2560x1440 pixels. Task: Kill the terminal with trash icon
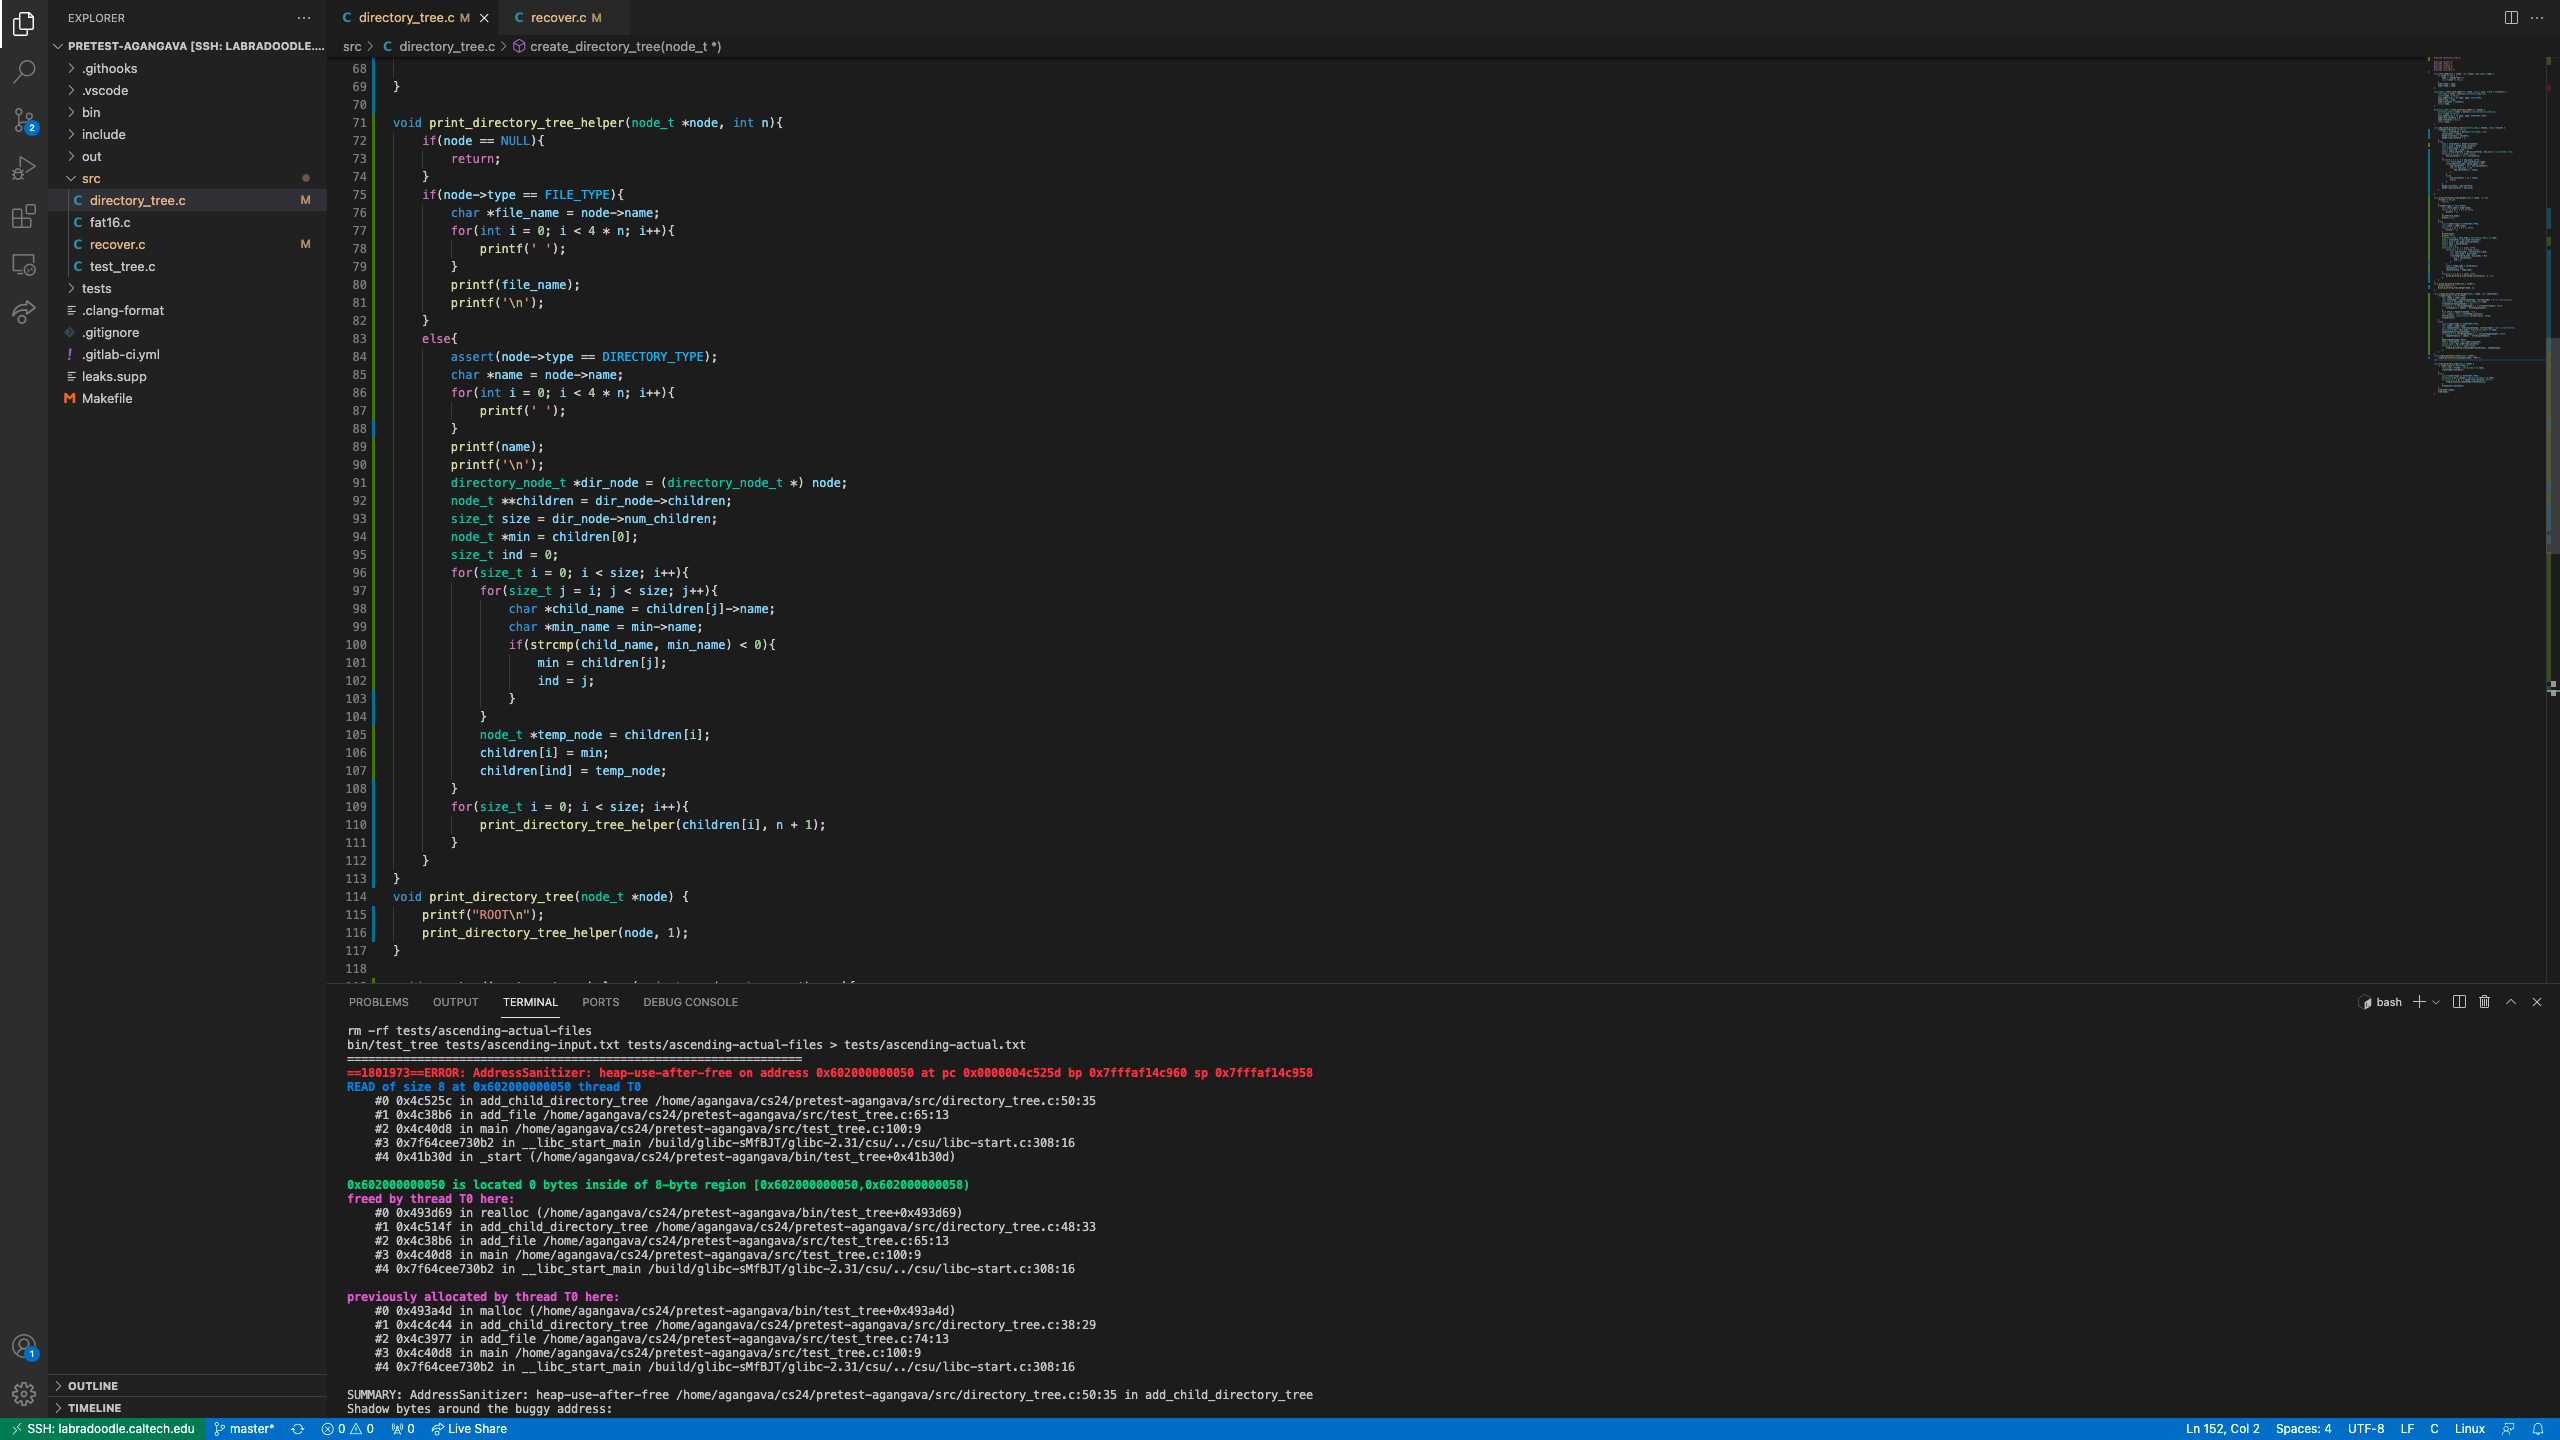pos(2484,1002)
